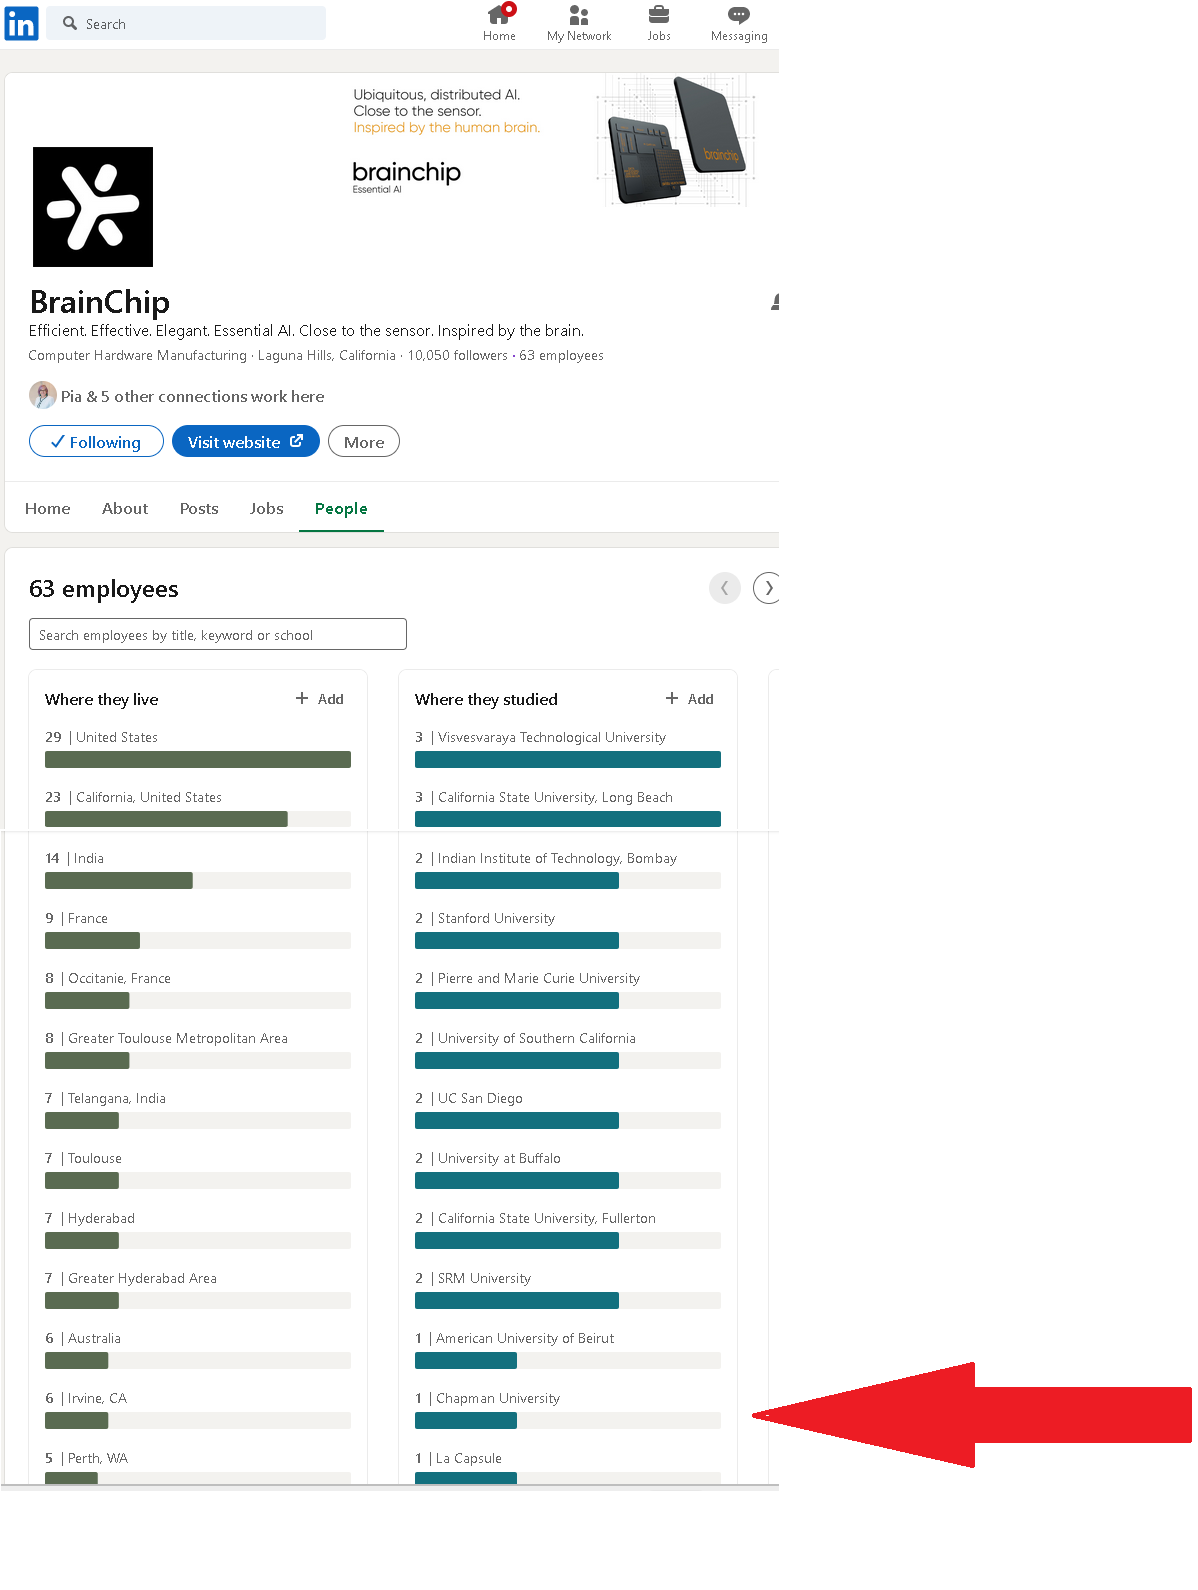Click 'American University of Beirut' row
The height and width of the screenshot is (1590, 1198).
point(568,1350)
